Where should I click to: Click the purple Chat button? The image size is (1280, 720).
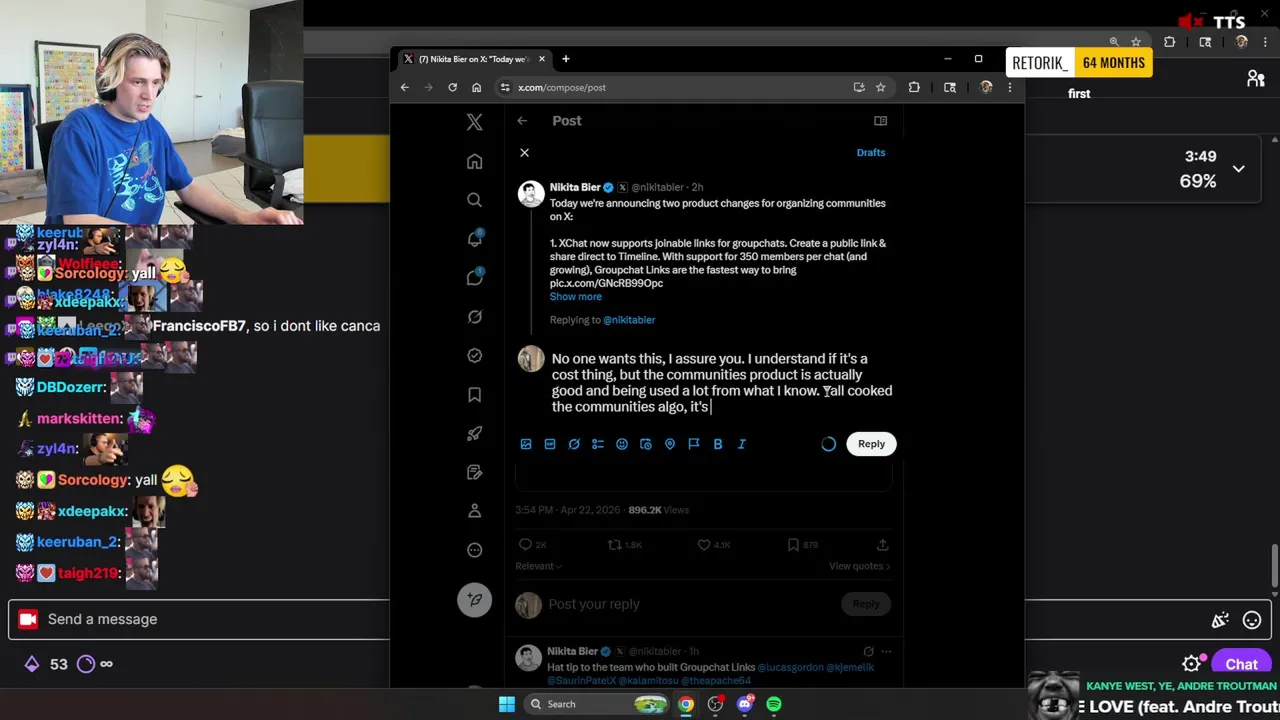[x=1241, y=664]
